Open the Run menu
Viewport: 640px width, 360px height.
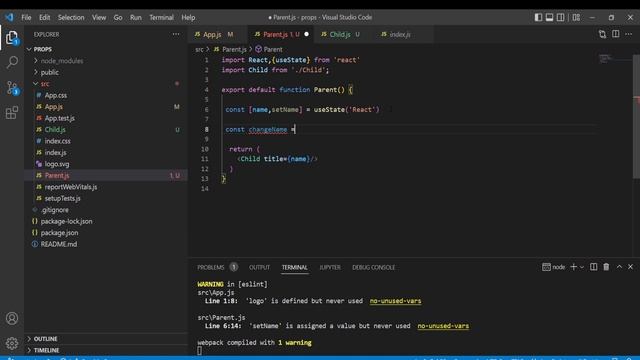click(x=136, y=17)
